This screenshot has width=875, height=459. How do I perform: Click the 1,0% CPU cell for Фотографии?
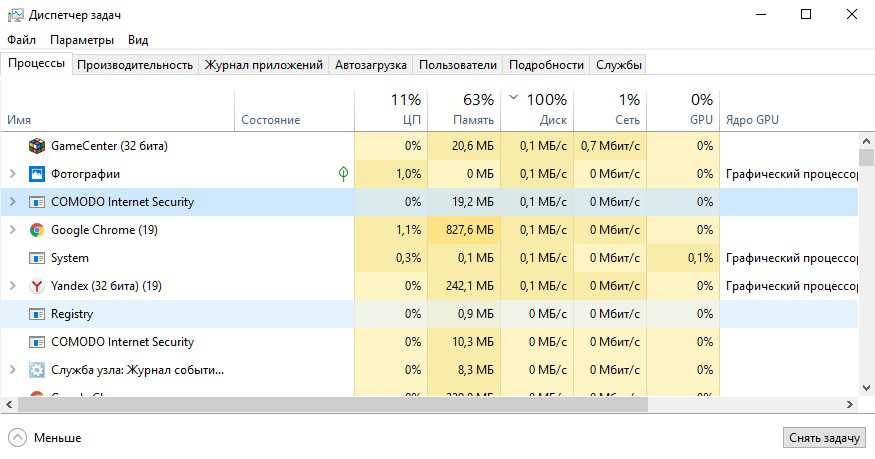(x=391, y=174)
